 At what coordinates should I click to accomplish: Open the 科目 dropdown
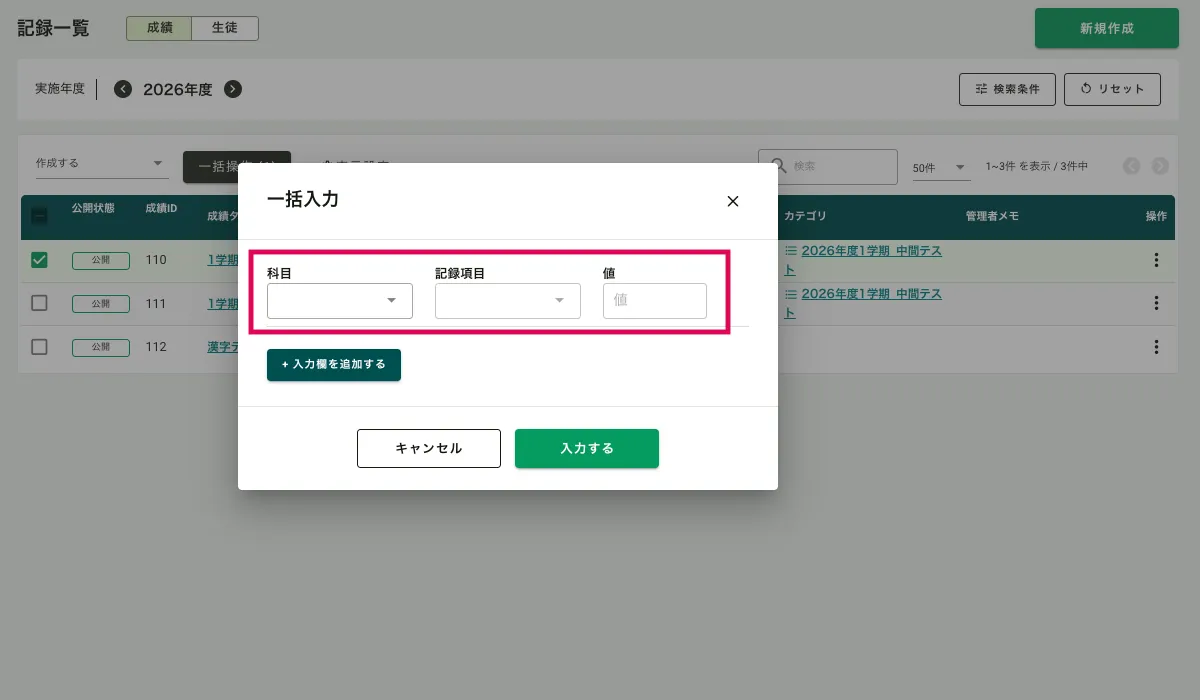(340, 301)
